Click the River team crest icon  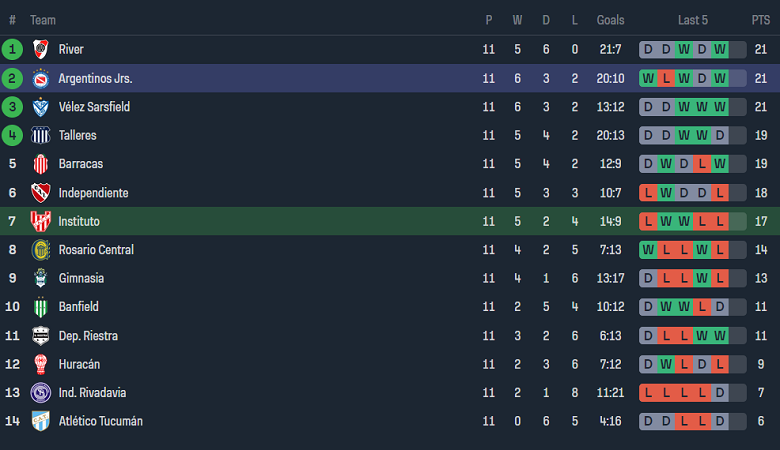click(41, 49)
